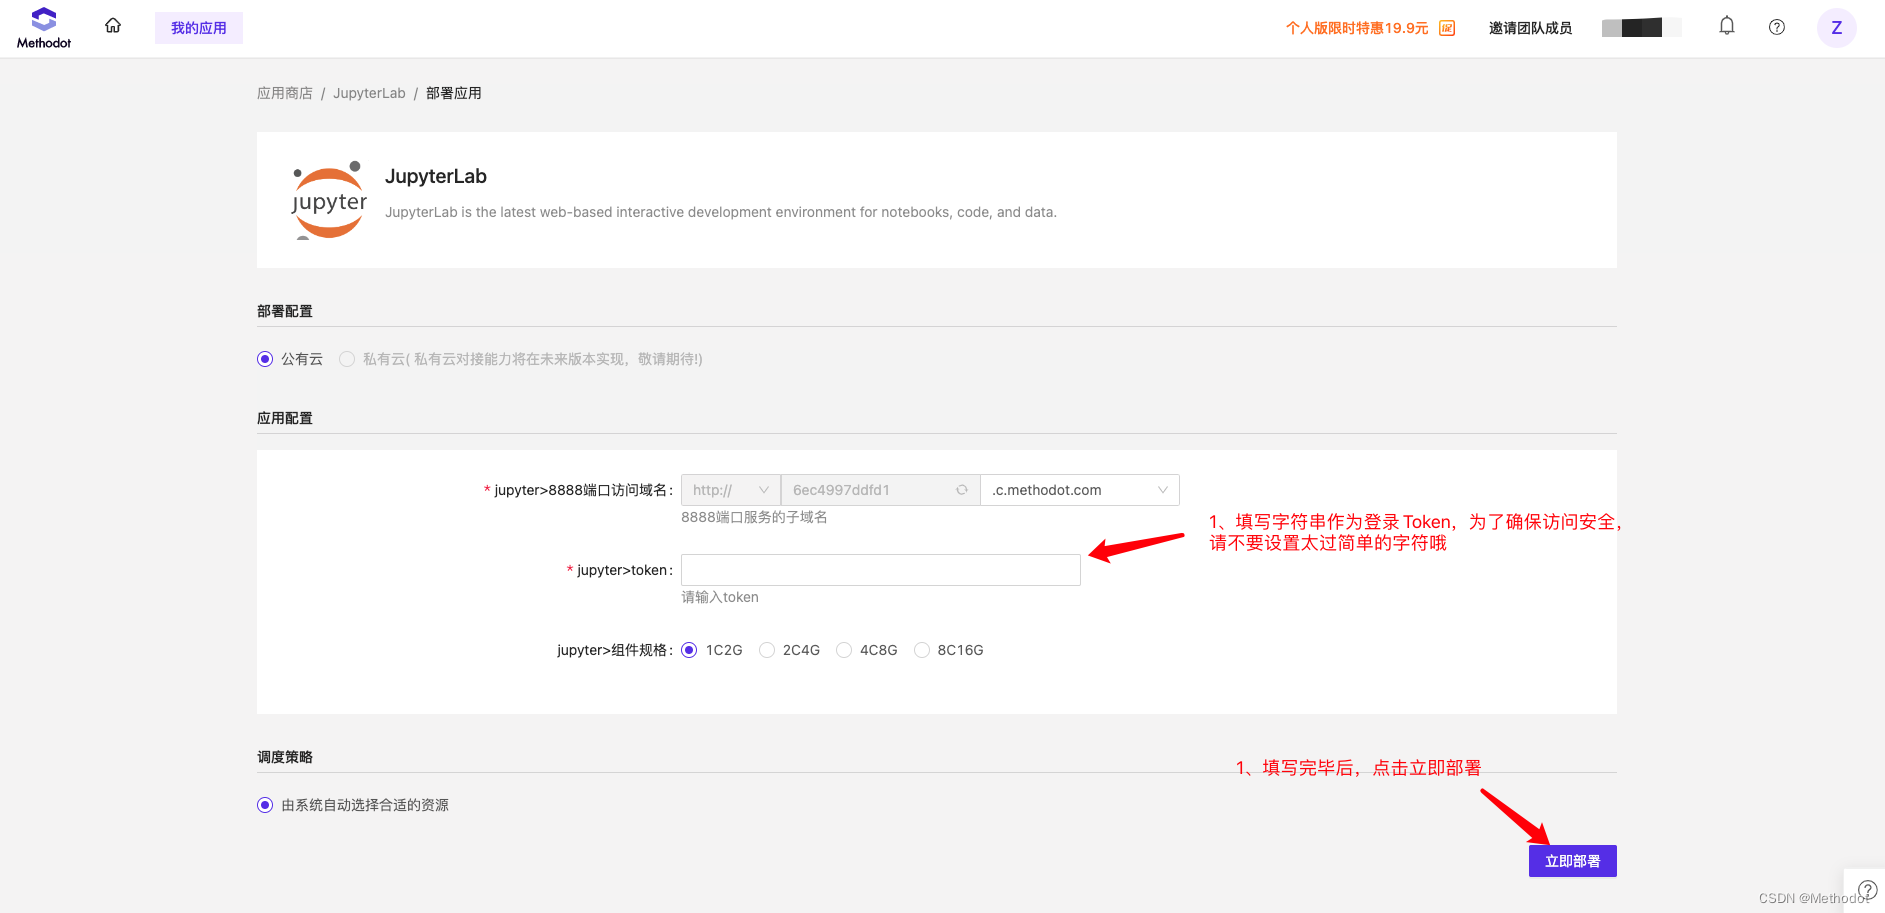1885x913 pixels.
Task: Click the 个人版限时特惠19.9元 promo link
Action: tap(1357, 28)
